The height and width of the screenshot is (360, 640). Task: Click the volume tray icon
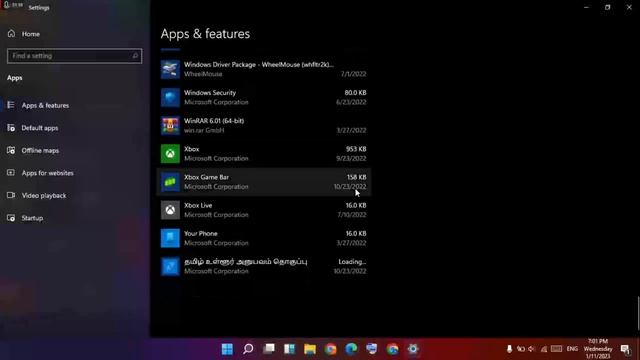(531, 349)
